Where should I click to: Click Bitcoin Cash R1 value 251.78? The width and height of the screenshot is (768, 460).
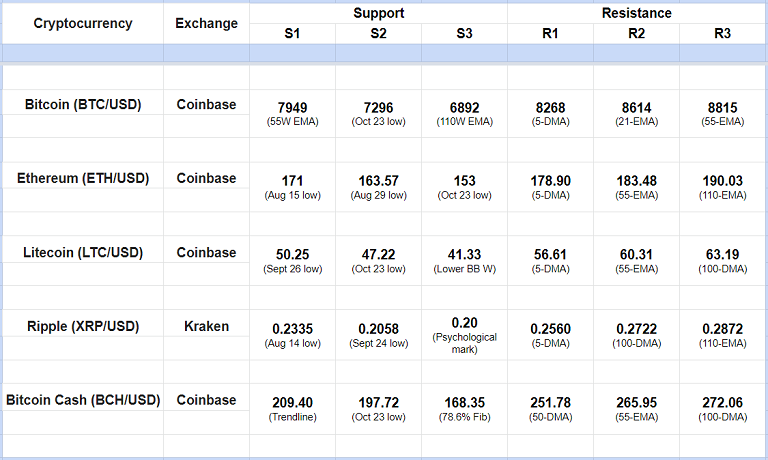pos(551,402)
